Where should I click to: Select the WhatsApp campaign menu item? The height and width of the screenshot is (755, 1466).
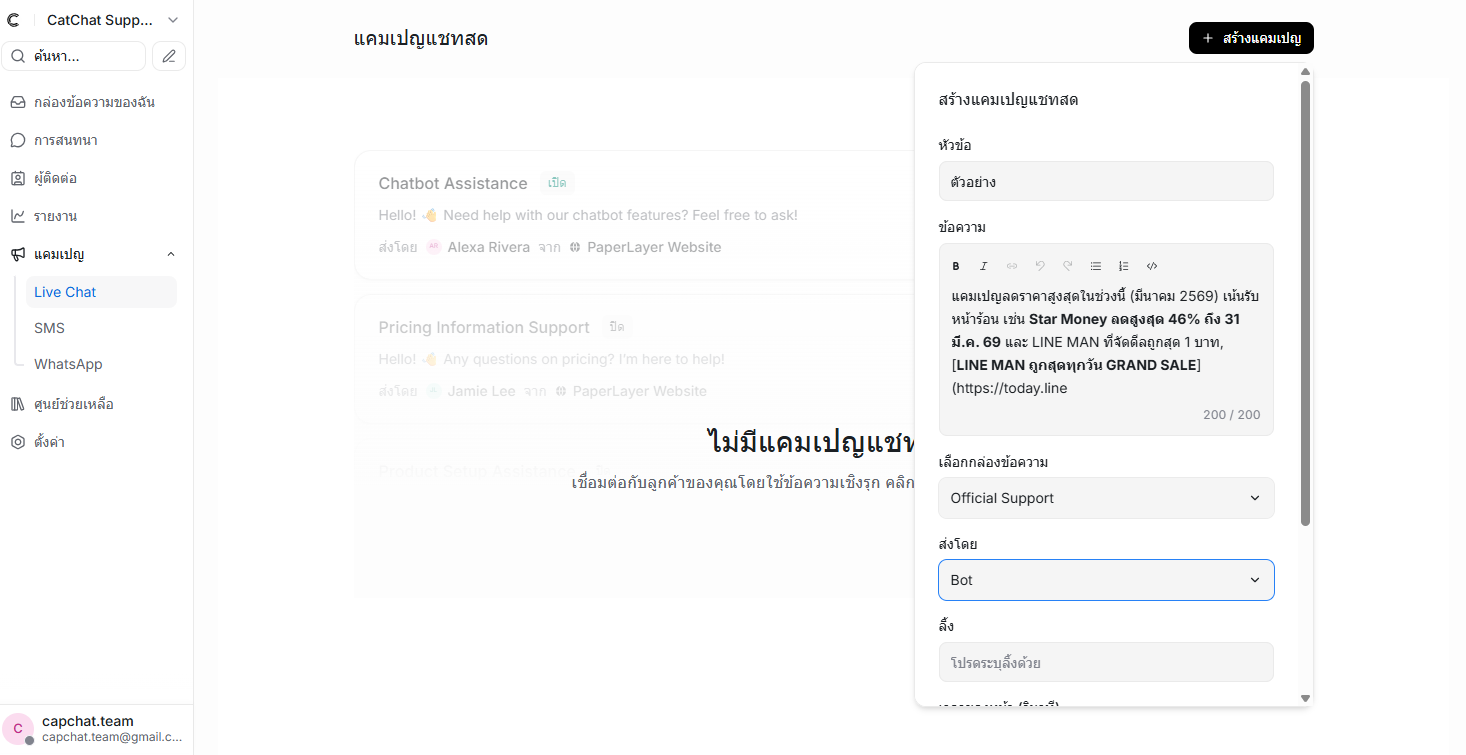tap(68, 364)
